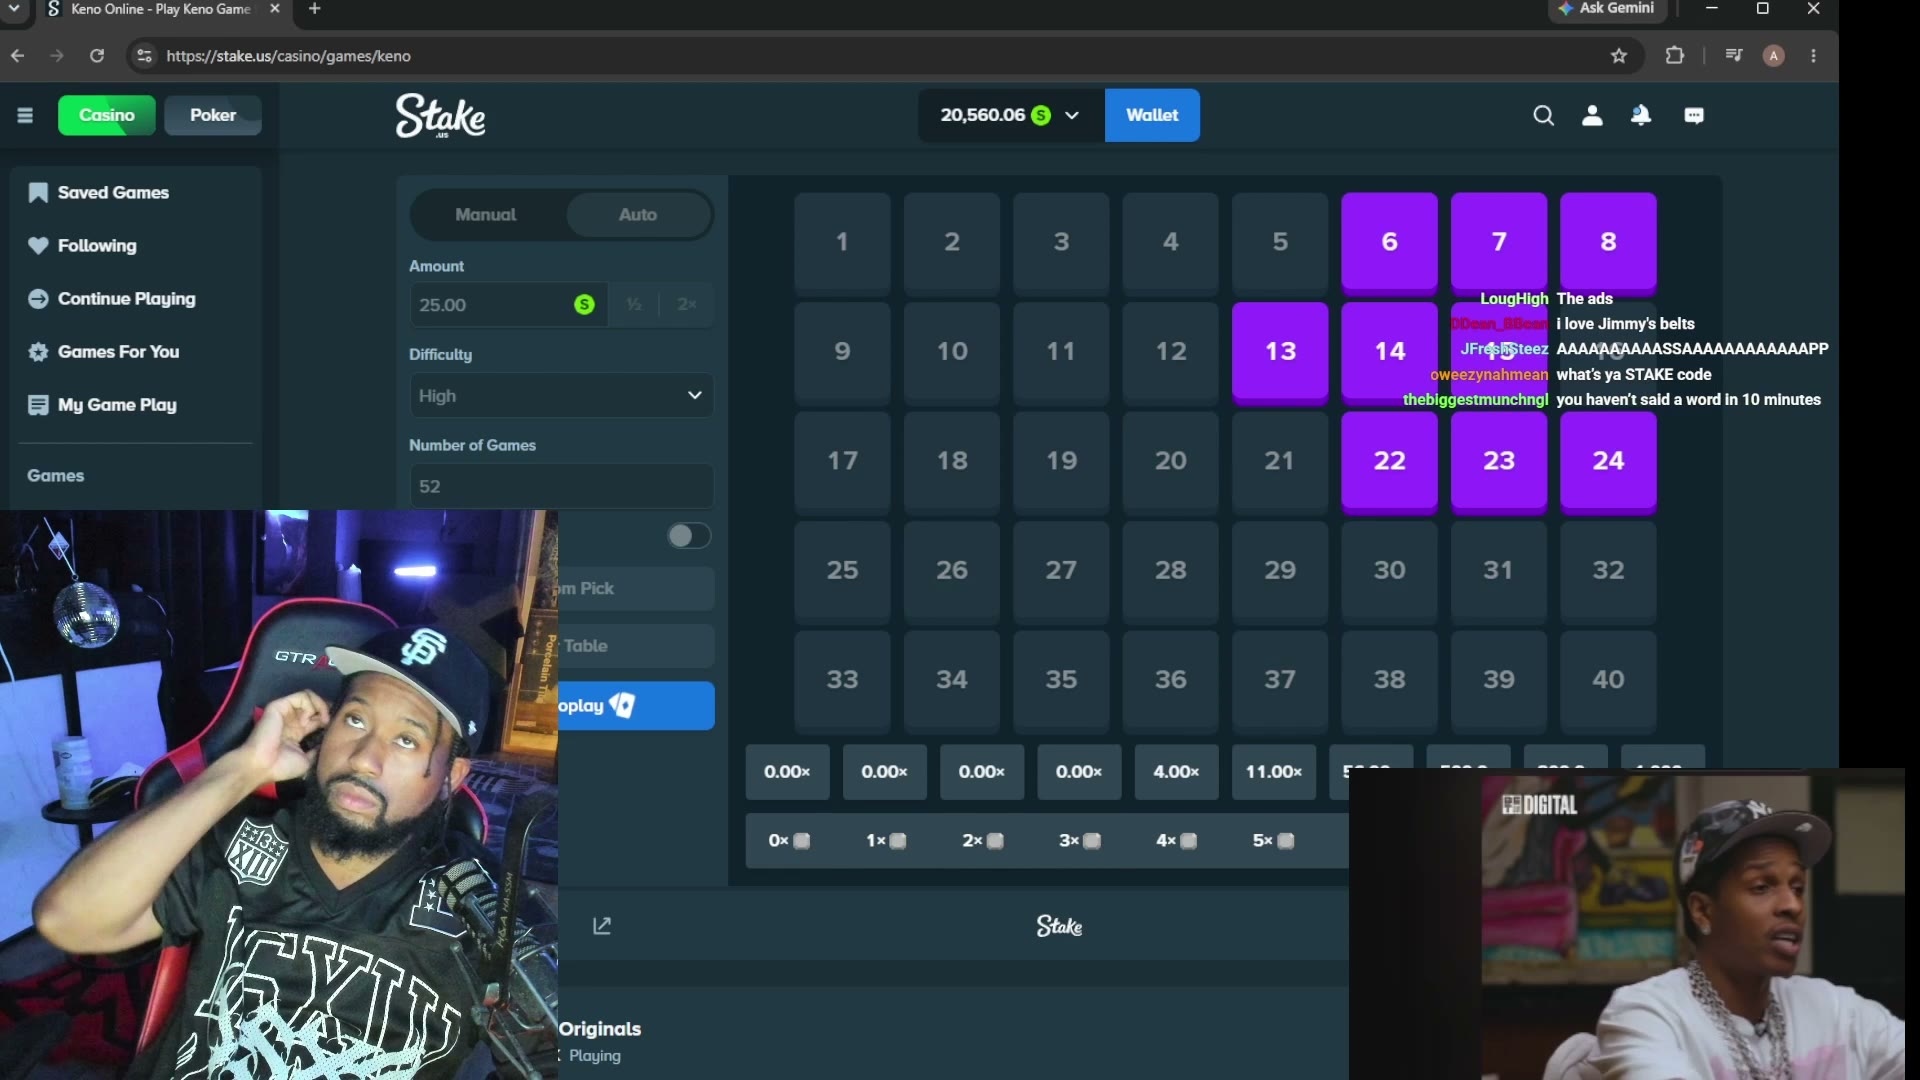The image size is (1920, 1080).
Task: Open a new browser tab
Action: 314,9
